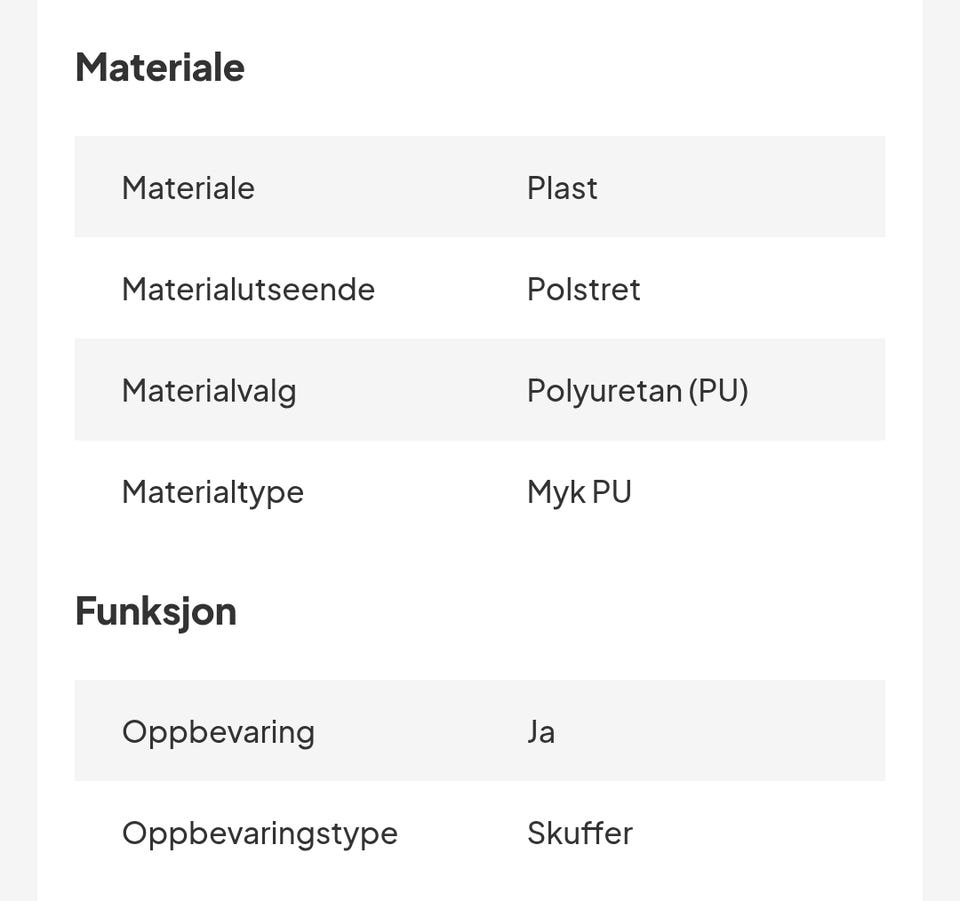Click the Materiale section heading
This screenshot has width=960, height=901.
160,68
